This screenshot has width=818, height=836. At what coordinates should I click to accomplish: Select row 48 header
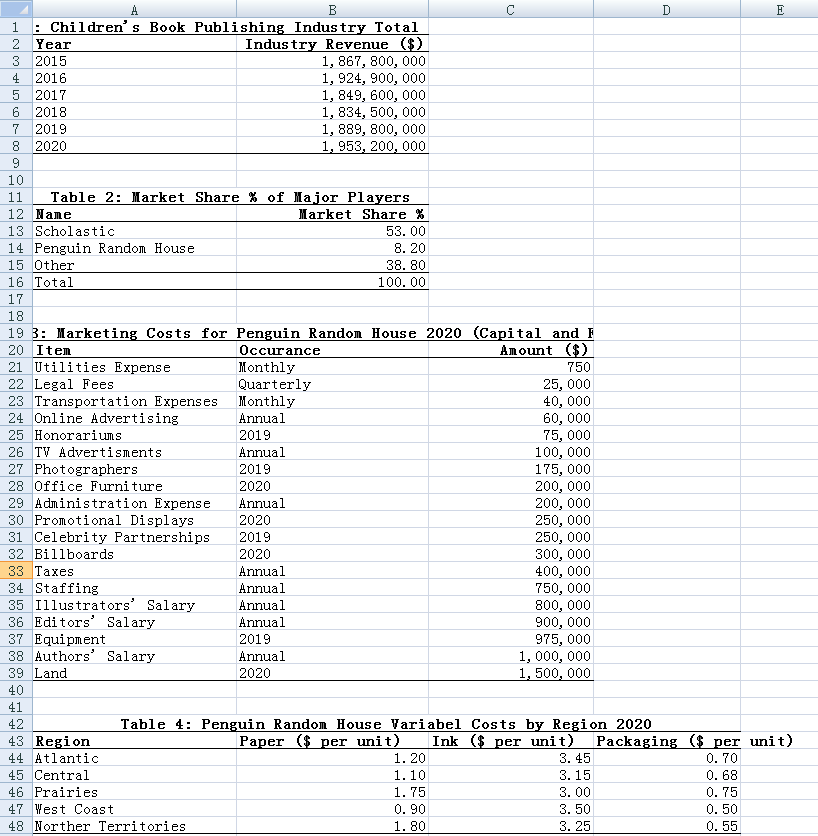pyautogui.click(x=15, y=826)
